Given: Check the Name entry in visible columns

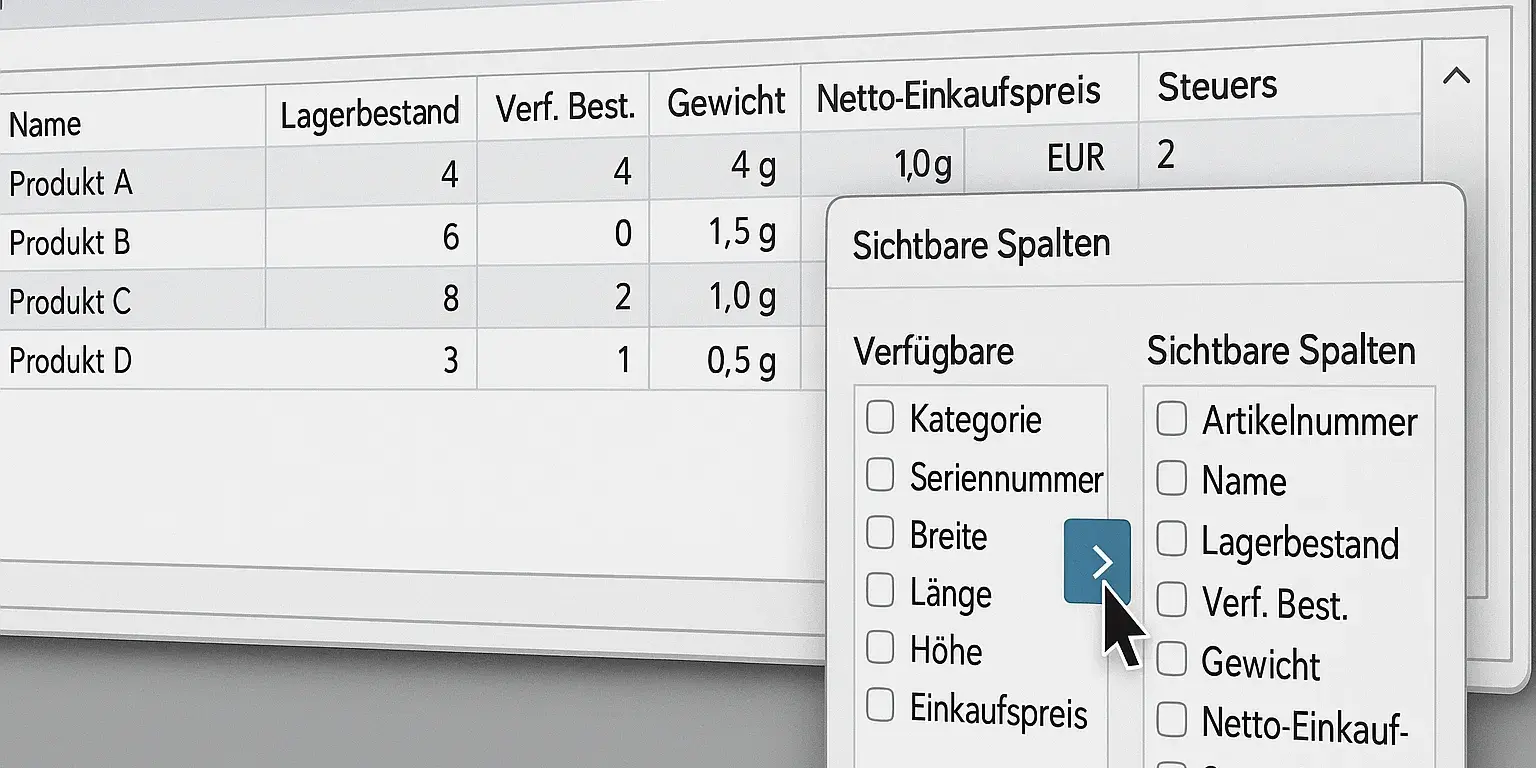Looking at the screenshot, I should 1171,478.
